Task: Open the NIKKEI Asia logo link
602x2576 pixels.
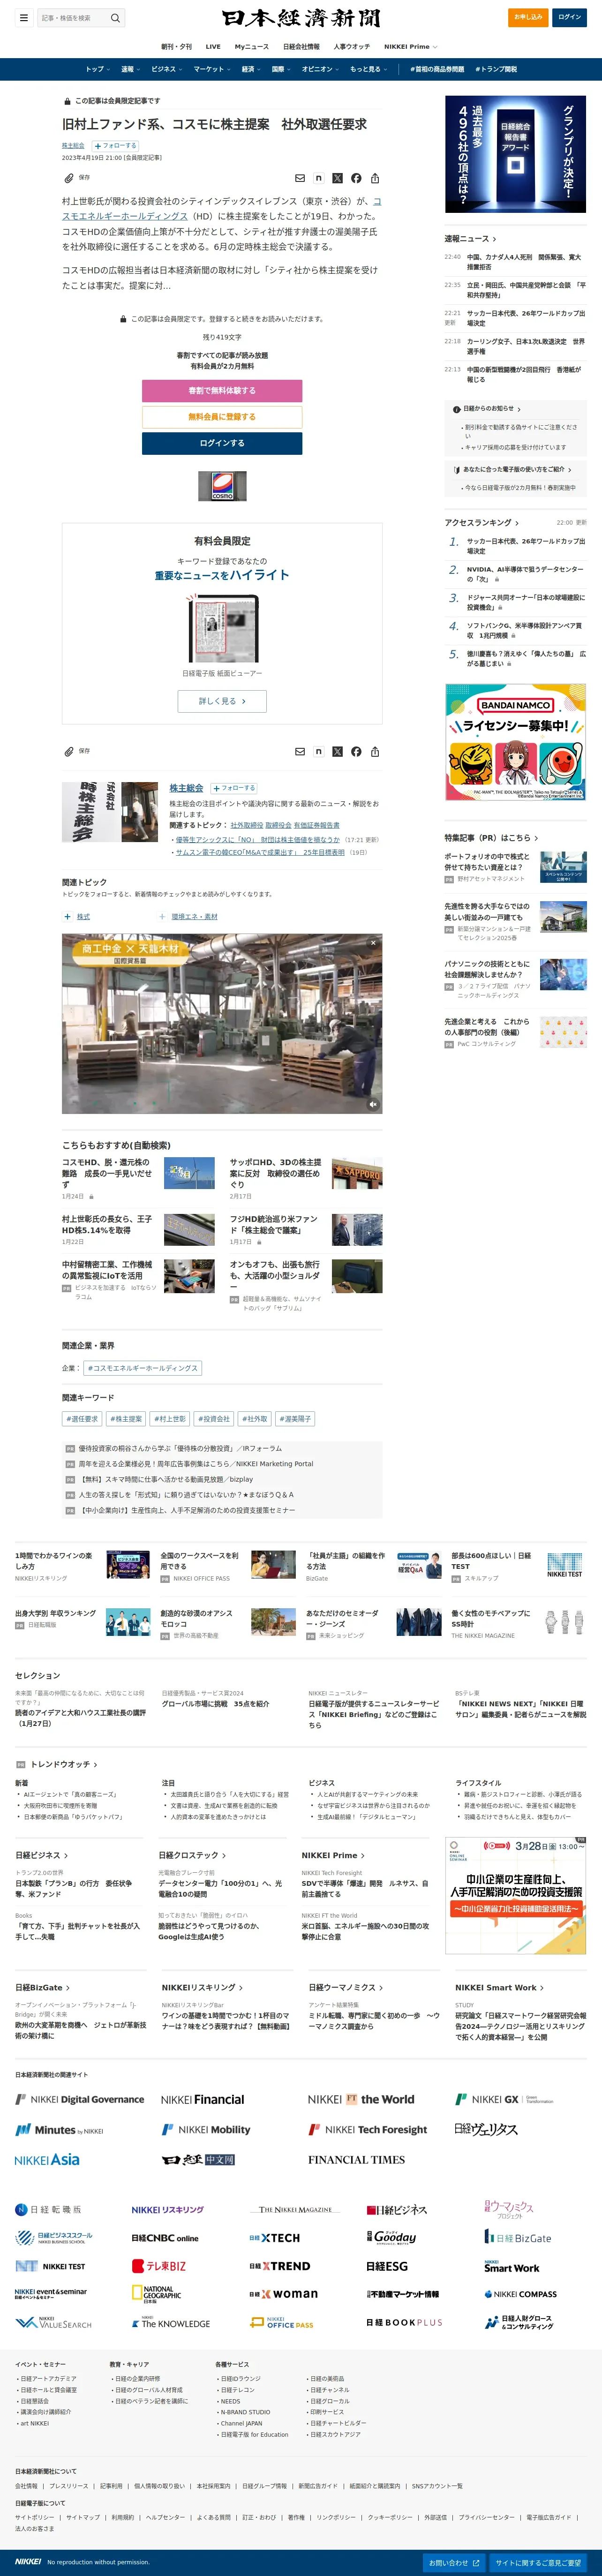Action: (47, 2160)
